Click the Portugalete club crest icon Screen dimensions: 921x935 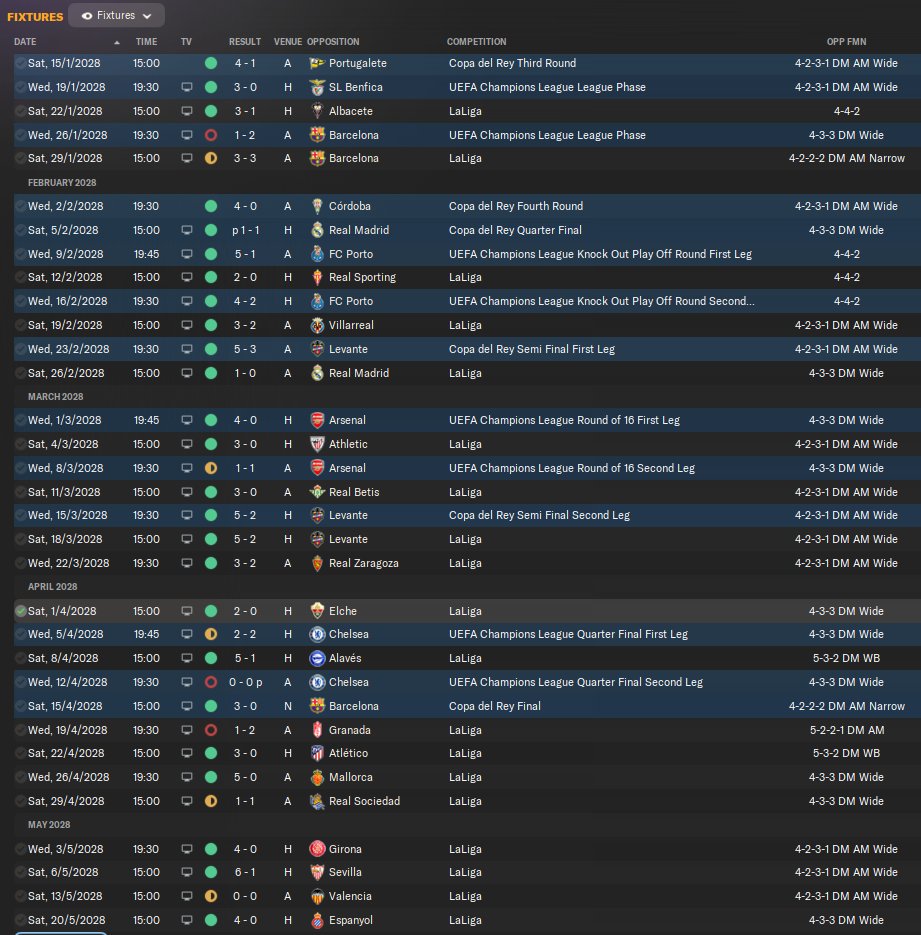point(317,63)
